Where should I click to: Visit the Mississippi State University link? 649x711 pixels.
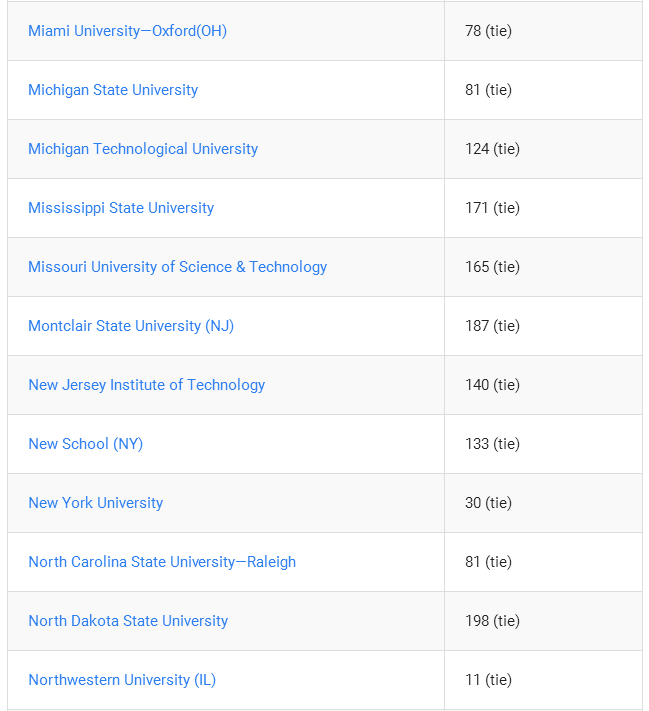[x=121, y=208]
